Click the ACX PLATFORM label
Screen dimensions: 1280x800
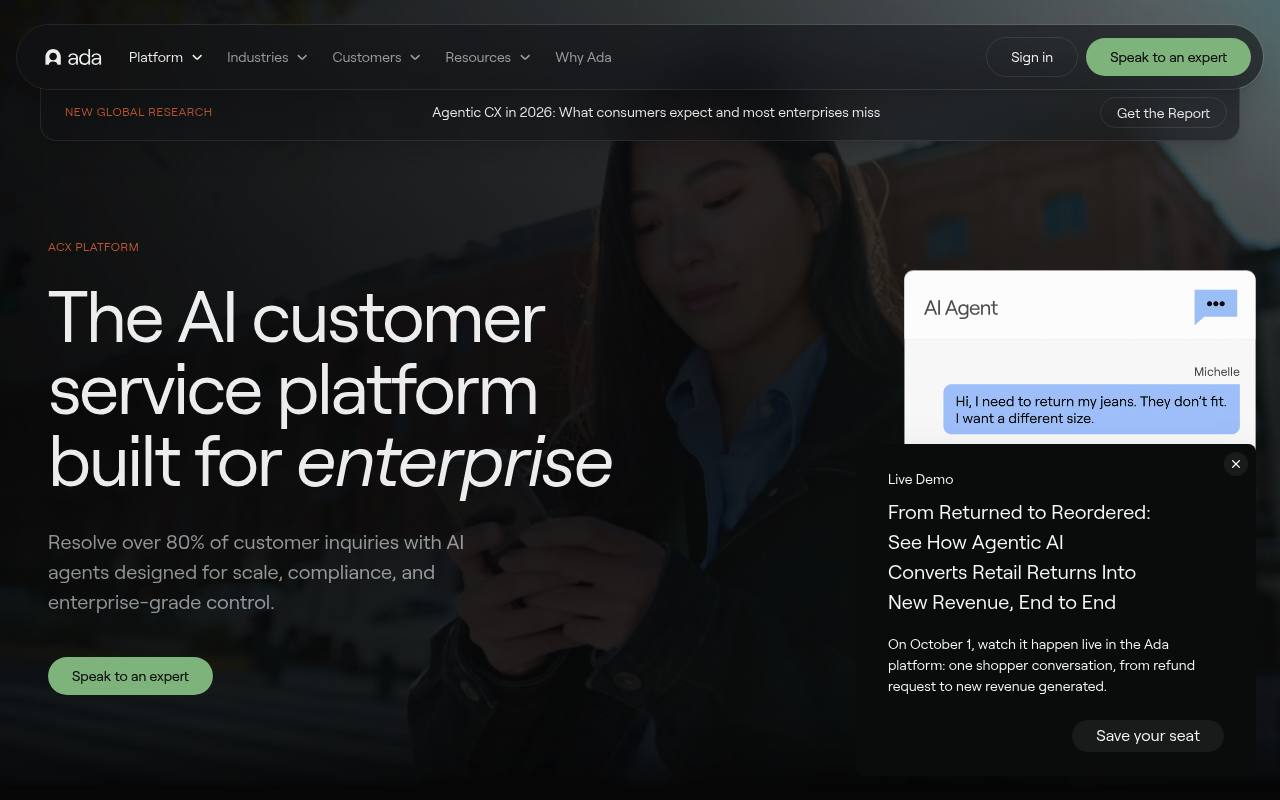pyautogui.click(x=93, y=247)
